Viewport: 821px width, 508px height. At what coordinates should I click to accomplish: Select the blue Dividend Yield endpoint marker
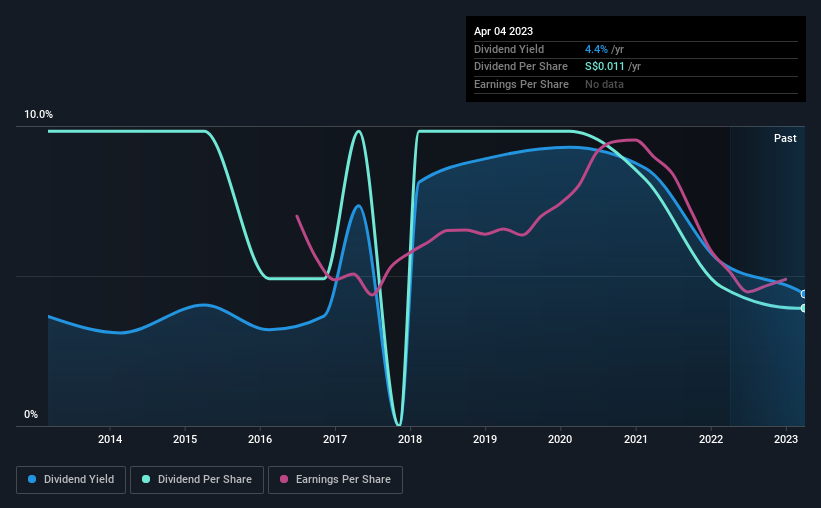pos(804,294)
